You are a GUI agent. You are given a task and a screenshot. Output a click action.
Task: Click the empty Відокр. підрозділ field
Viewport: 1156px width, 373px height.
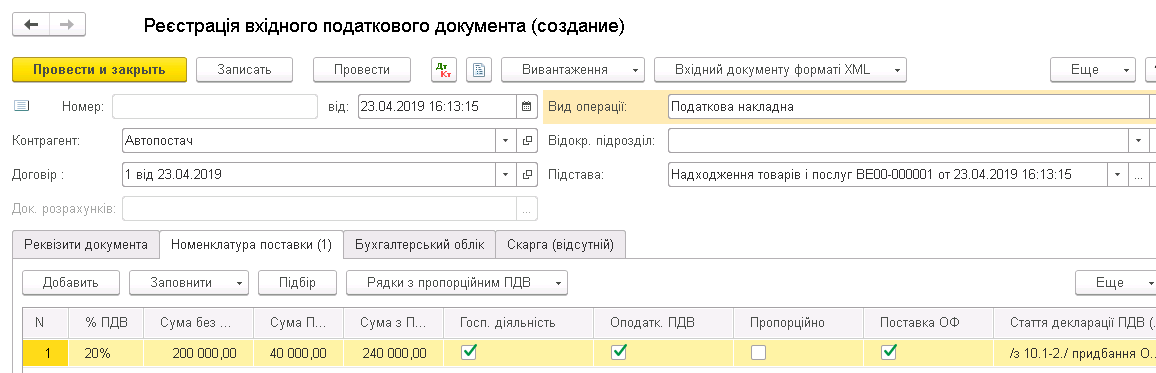(x=899, y=140)
